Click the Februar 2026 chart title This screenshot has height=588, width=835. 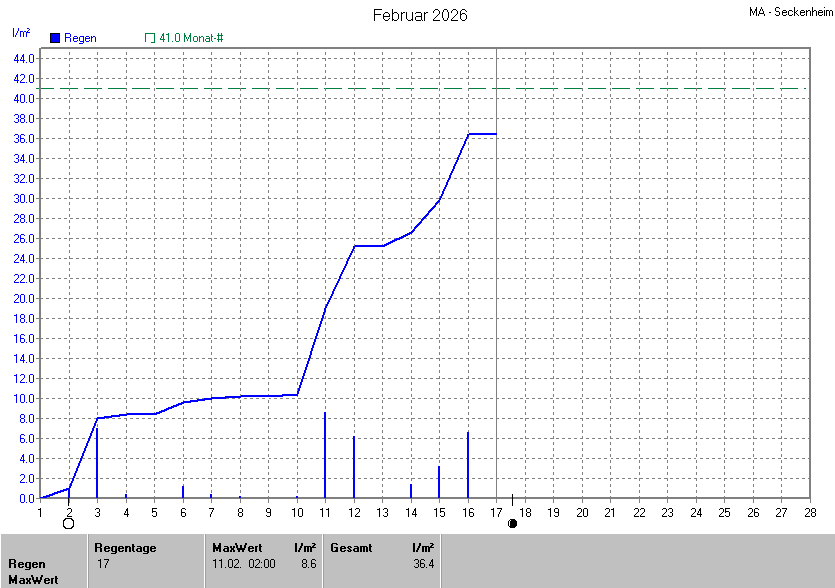pos(420,15)
